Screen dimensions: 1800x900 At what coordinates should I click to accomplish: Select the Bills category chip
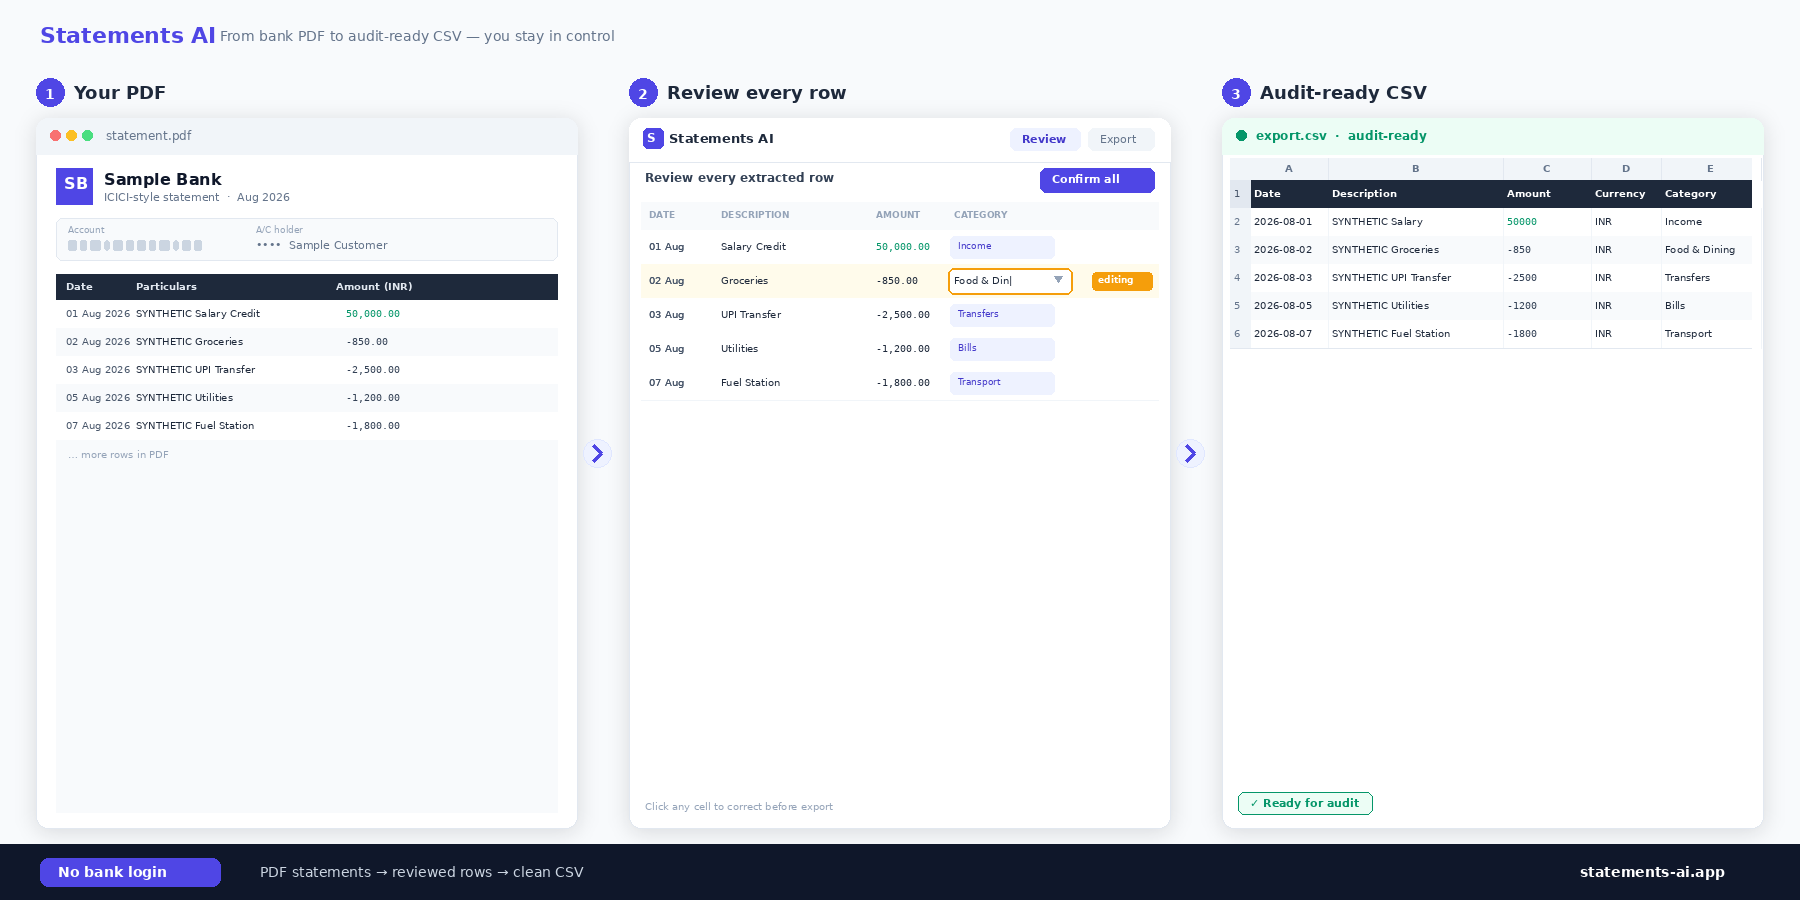click(1002, 349)
